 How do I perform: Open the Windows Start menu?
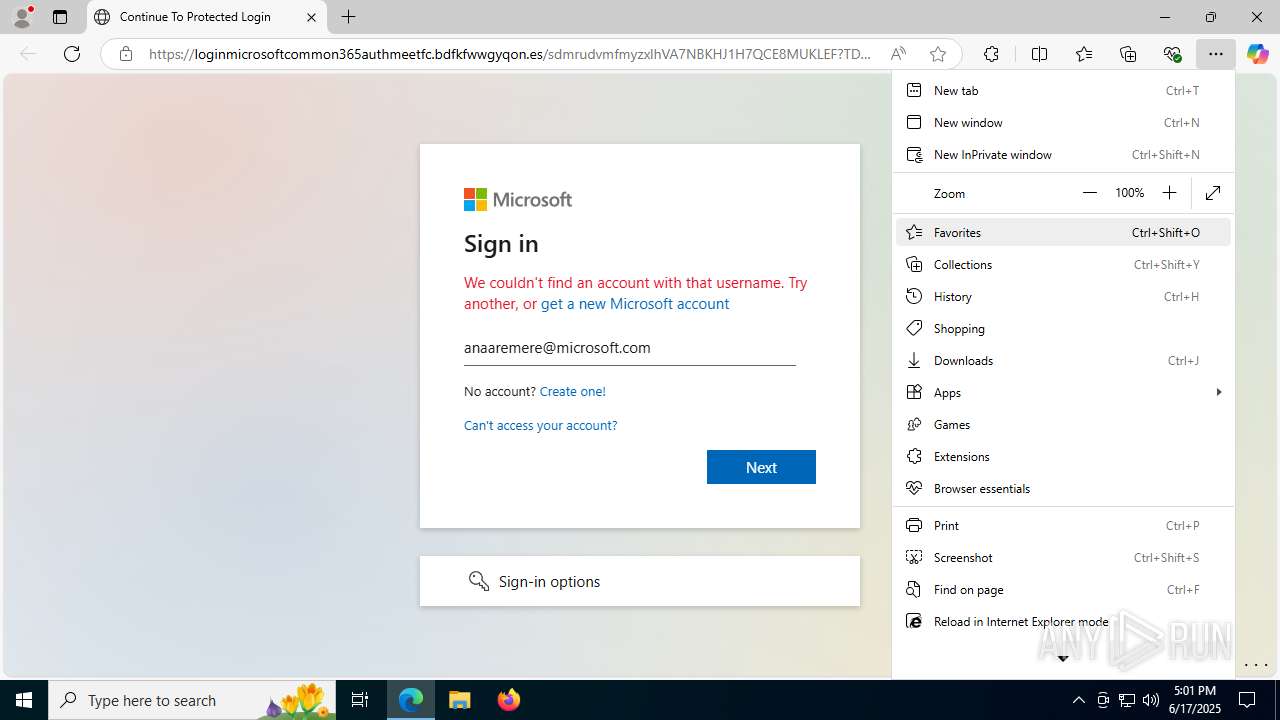pyautogui.click(x=24, y=700)
